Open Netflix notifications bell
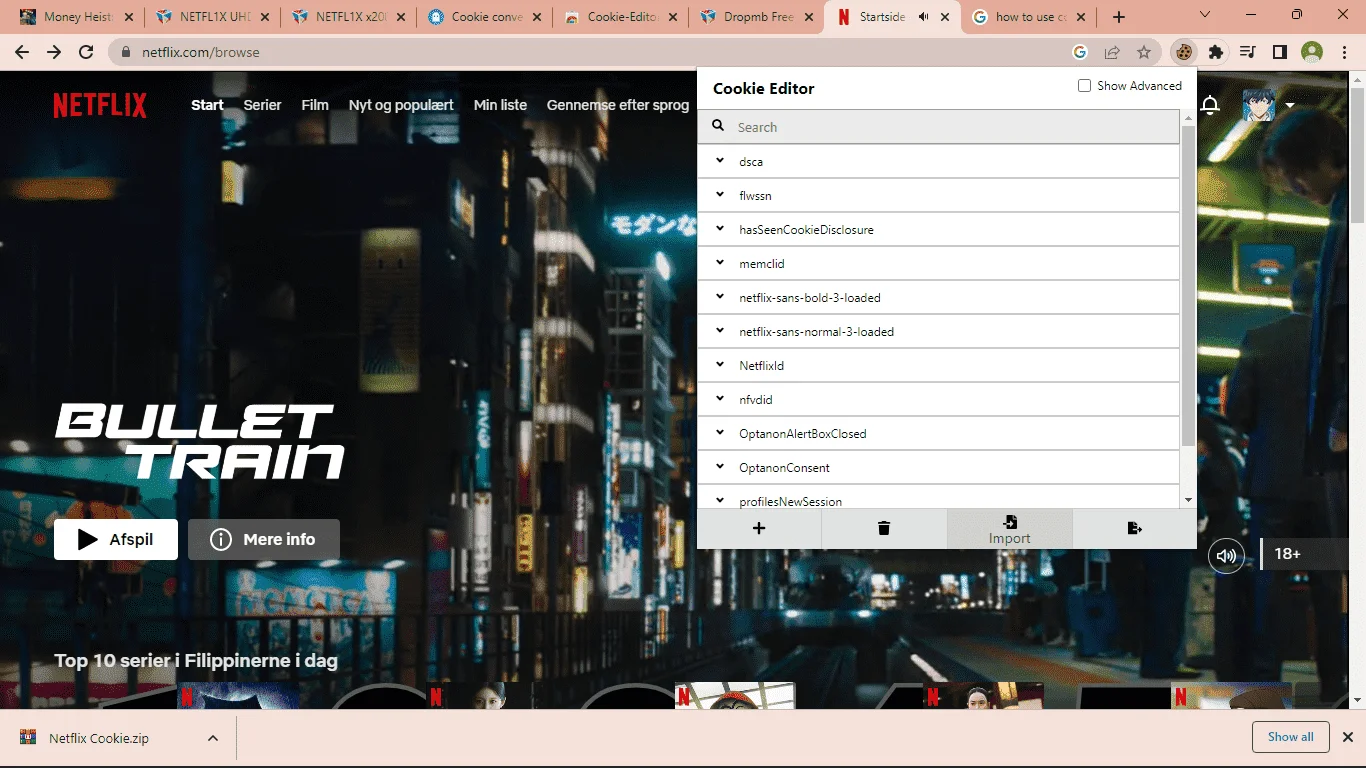 [1210, 105]
